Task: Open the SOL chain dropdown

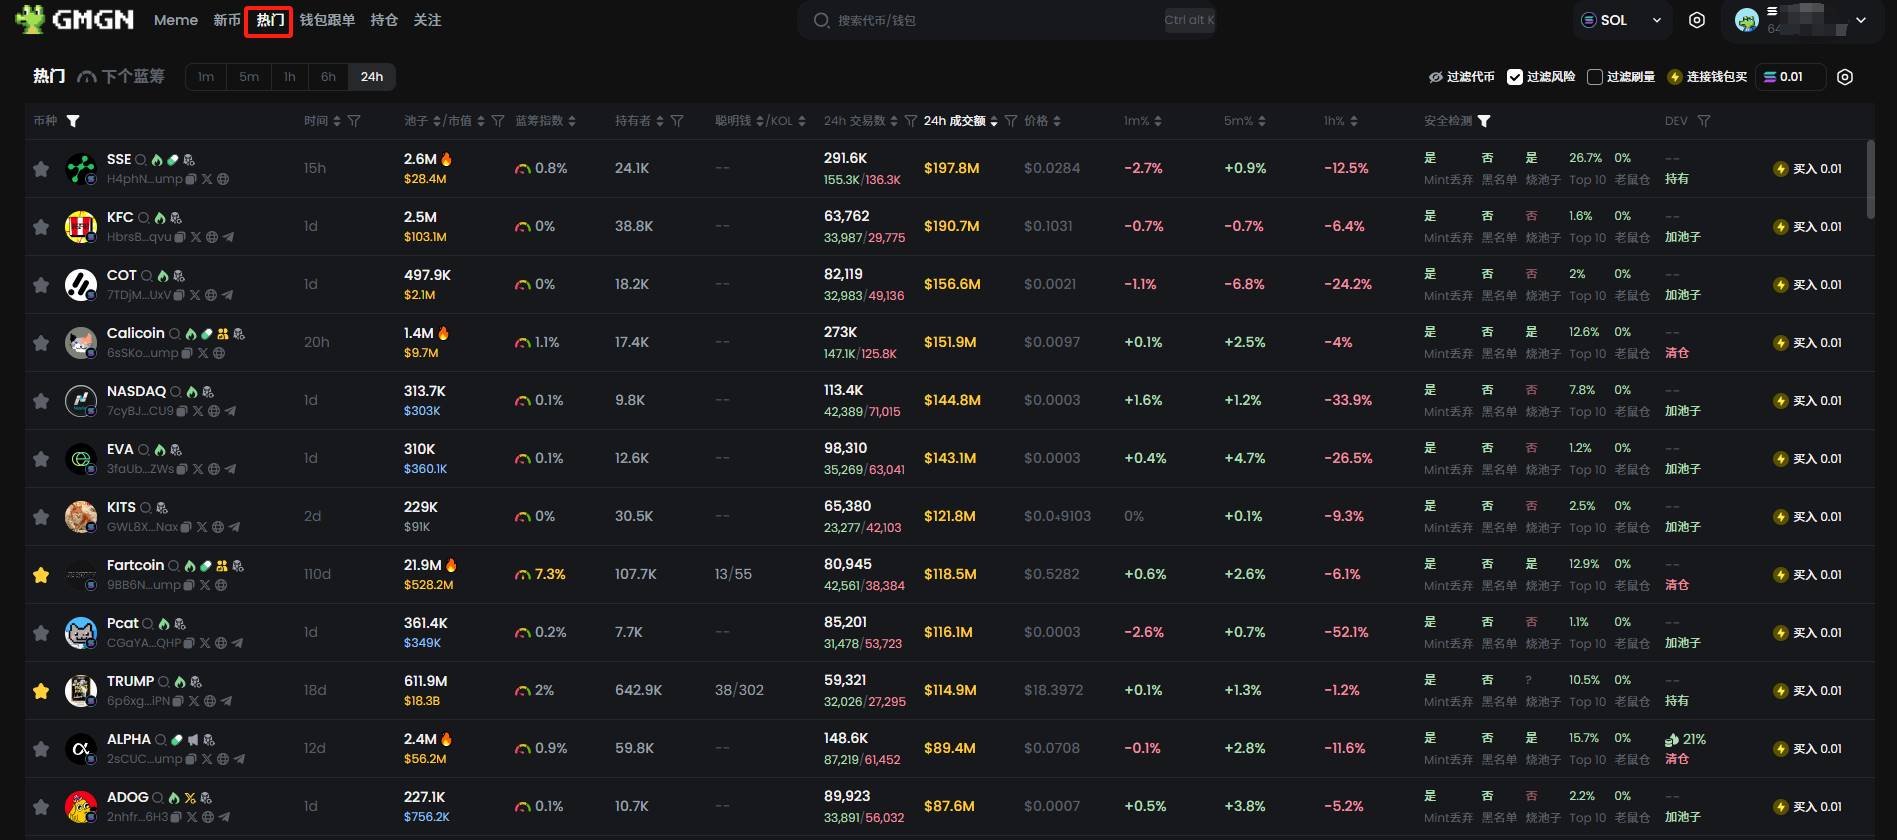Action: [x=1623, y=20]
